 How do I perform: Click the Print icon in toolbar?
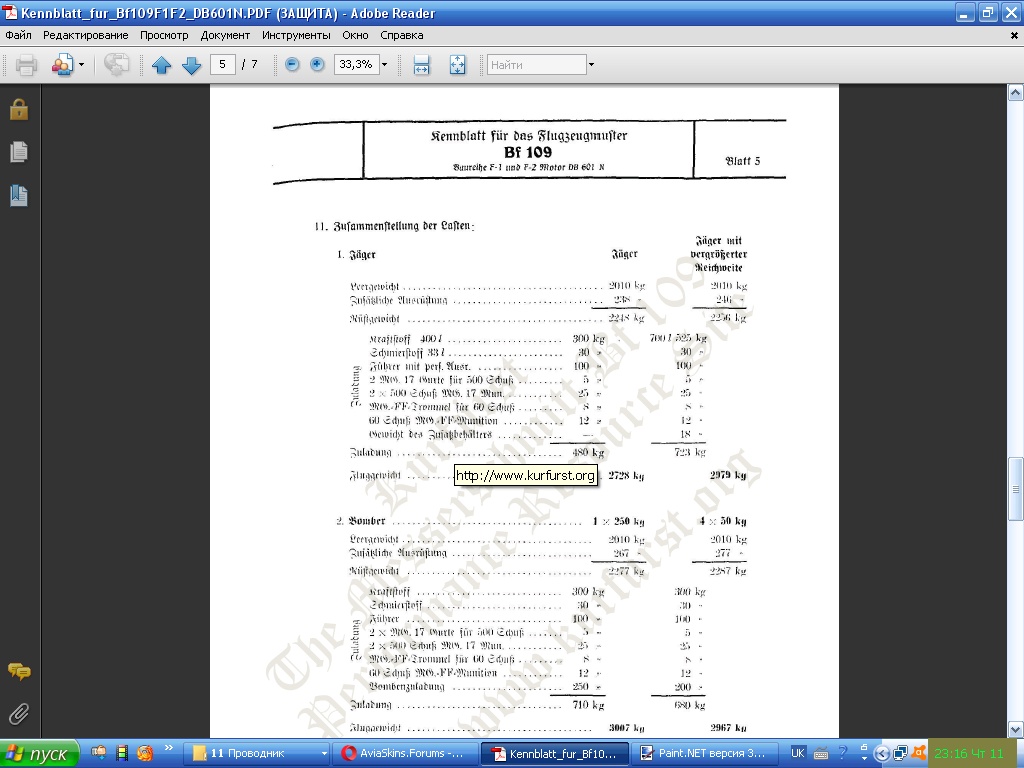click(26, 65)
